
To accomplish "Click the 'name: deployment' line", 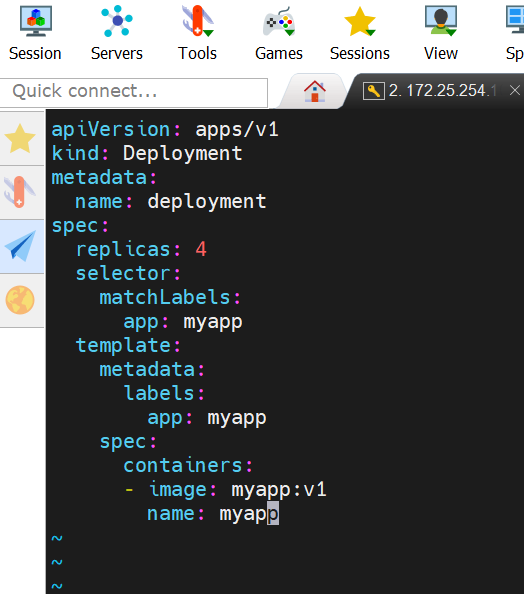I will 170,201.
